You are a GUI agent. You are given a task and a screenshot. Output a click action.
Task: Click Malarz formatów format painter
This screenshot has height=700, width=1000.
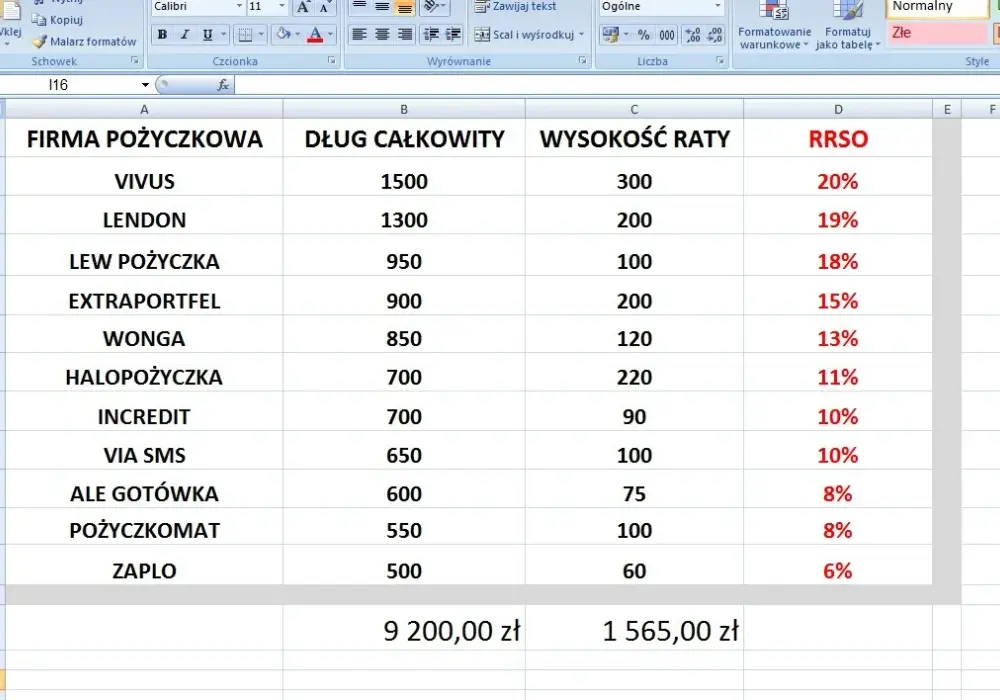click(84, 41)
